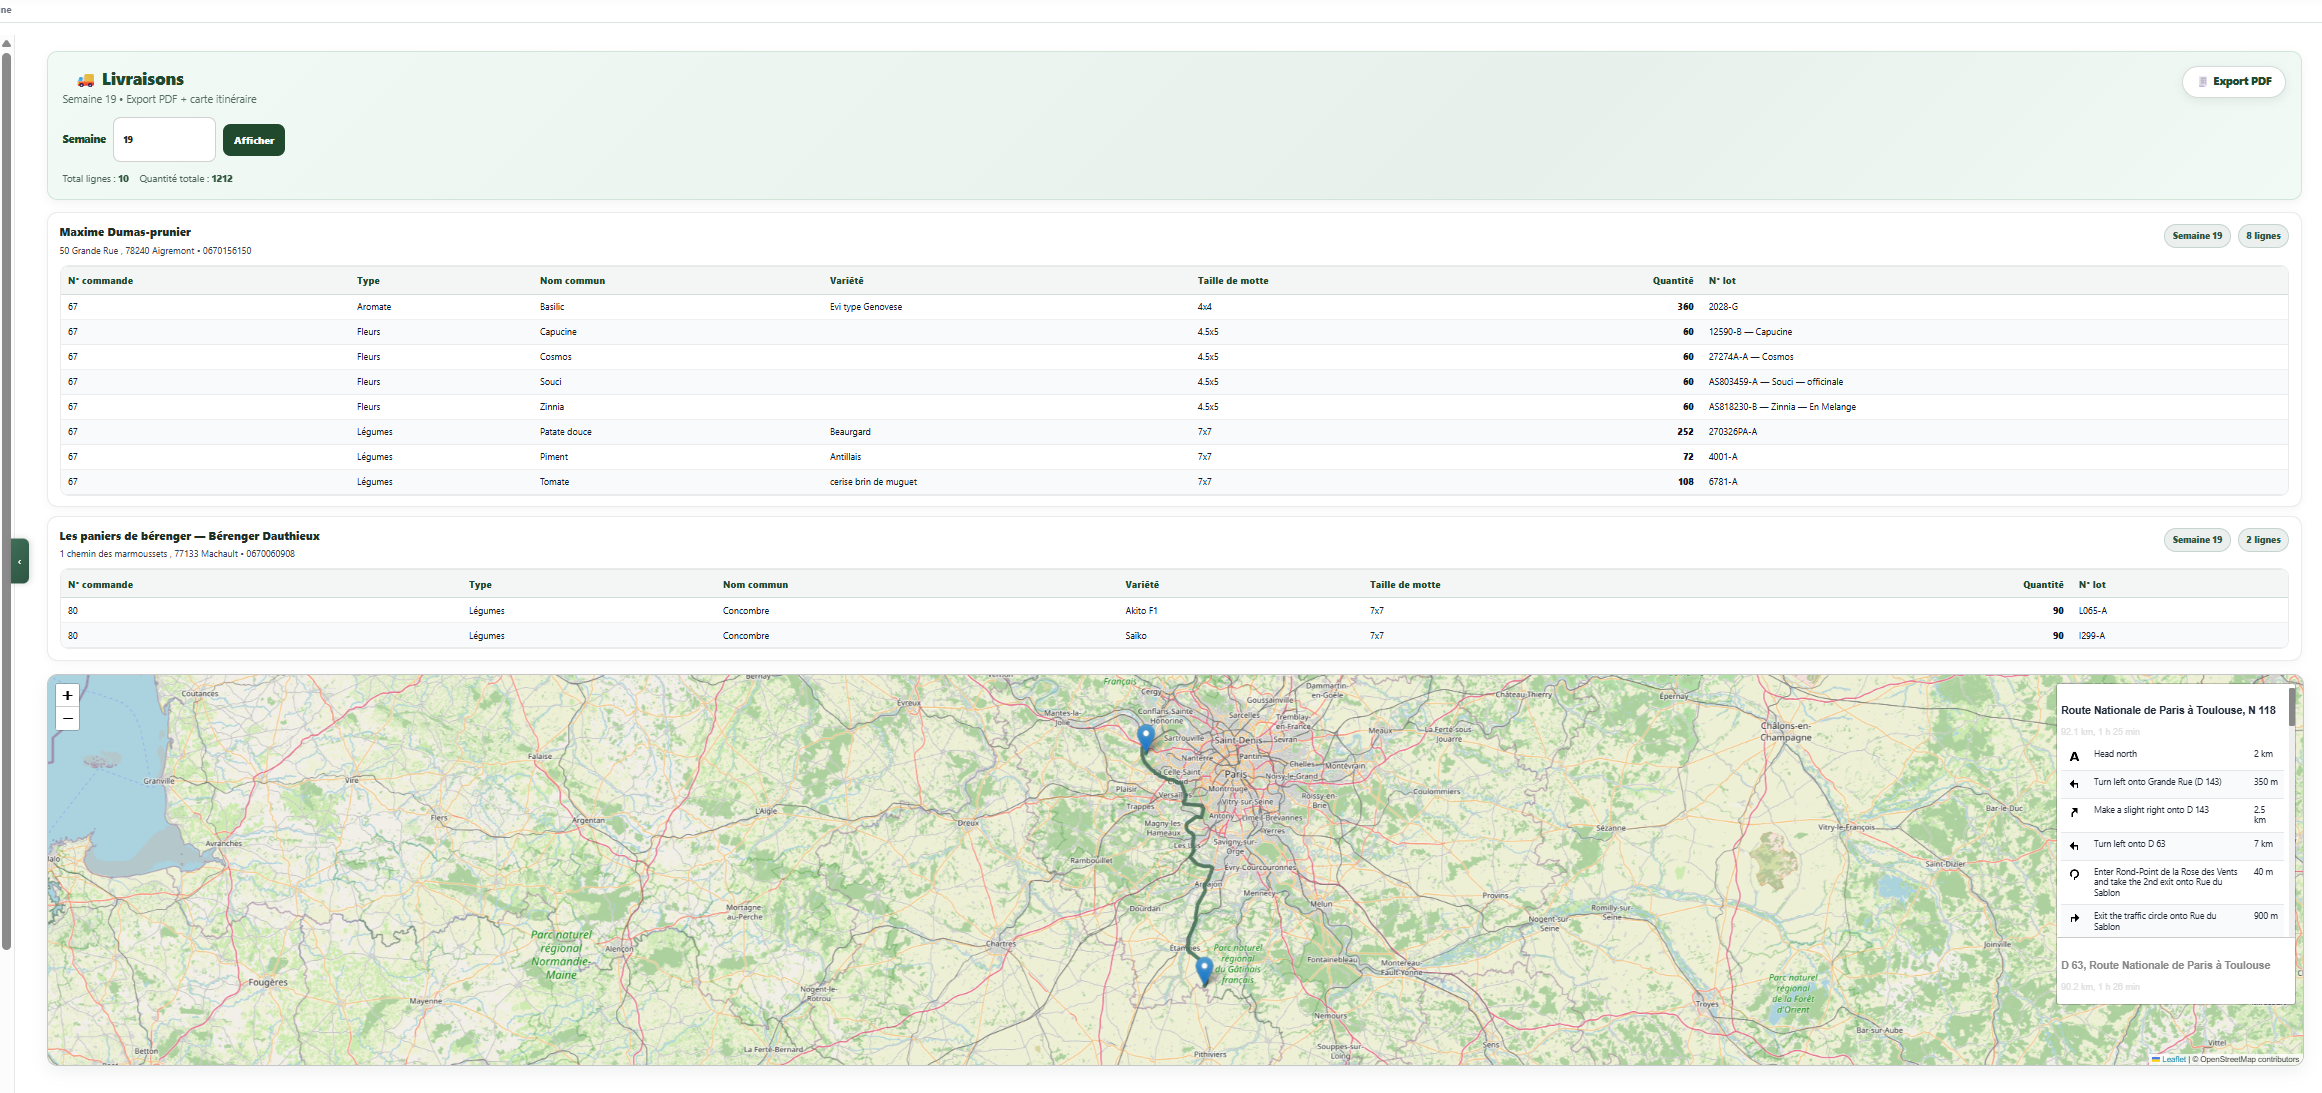The height and width of the screenshot is (1093, 2322).
Task: Click the directions panel scrollbar
Action: coord(2291,707)
